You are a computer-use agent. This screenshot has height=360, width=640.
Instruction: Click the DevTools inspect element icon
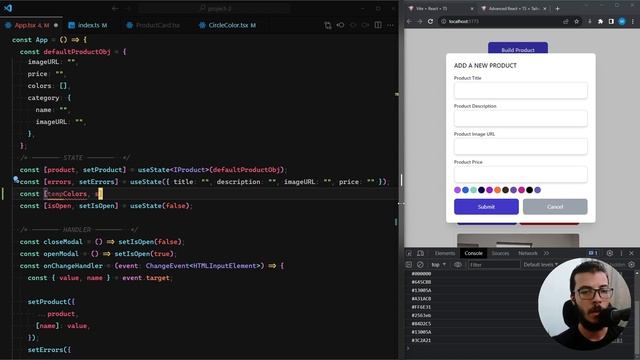tap(409, 253)
